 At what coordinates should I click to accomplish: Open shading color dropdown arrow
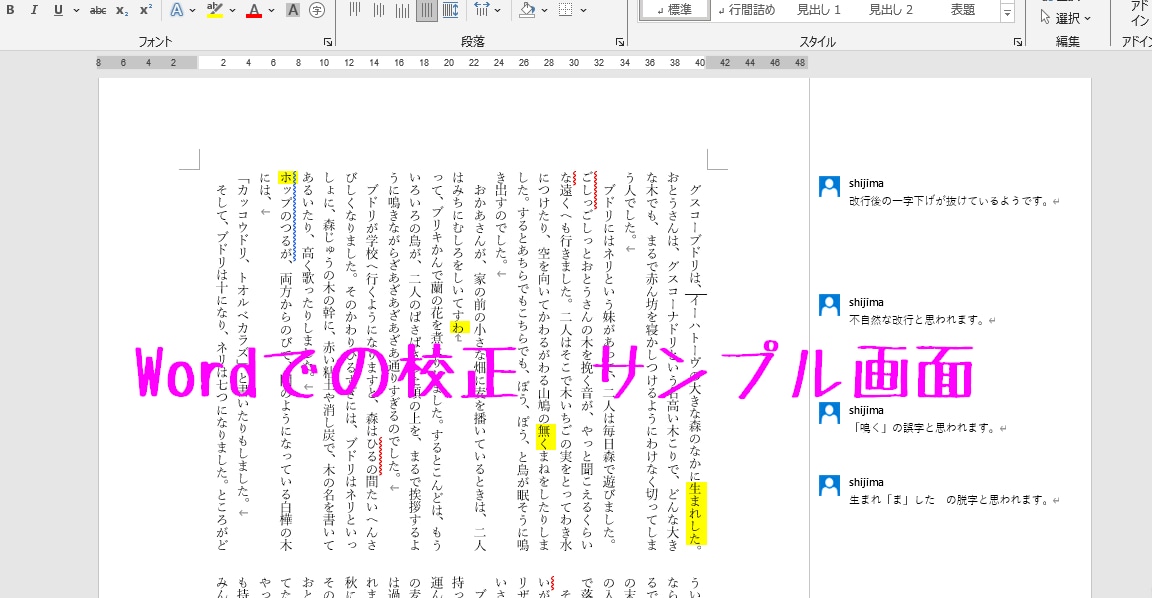coord(544,10)
